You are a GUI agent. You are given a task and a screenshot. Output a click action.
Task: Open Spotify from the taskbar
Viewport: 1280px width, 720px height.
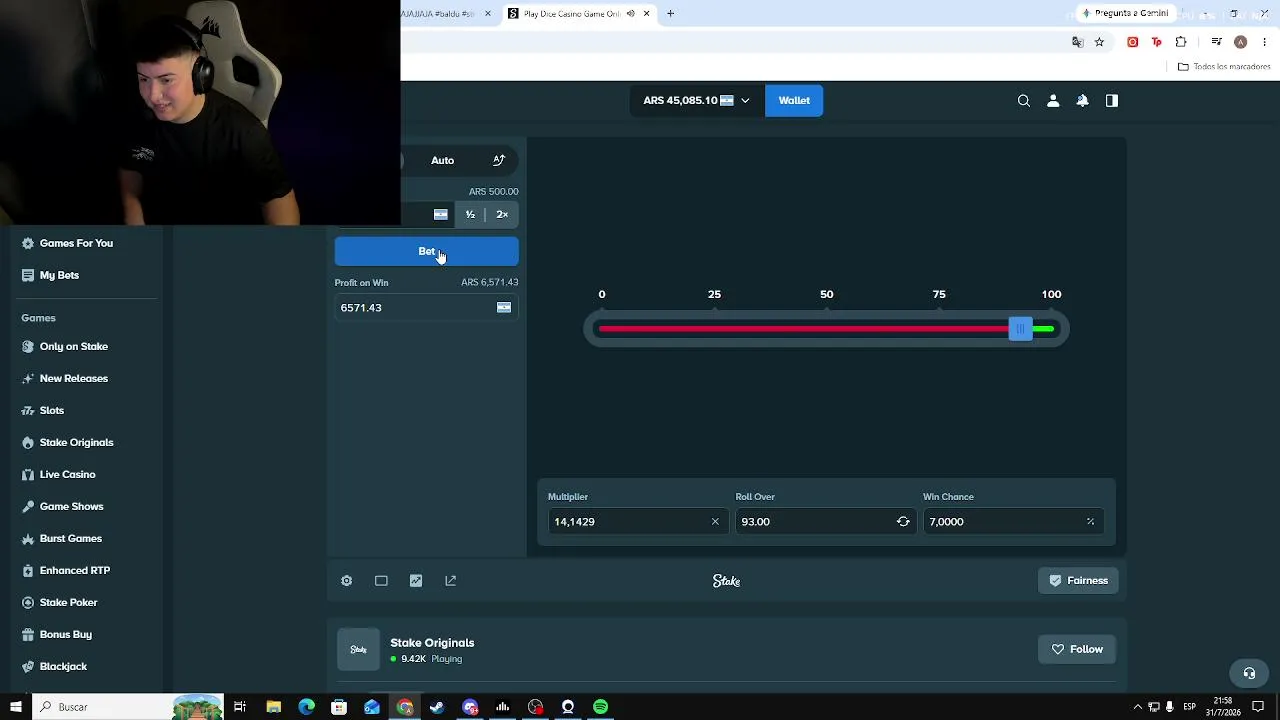(x=600, y=707)
